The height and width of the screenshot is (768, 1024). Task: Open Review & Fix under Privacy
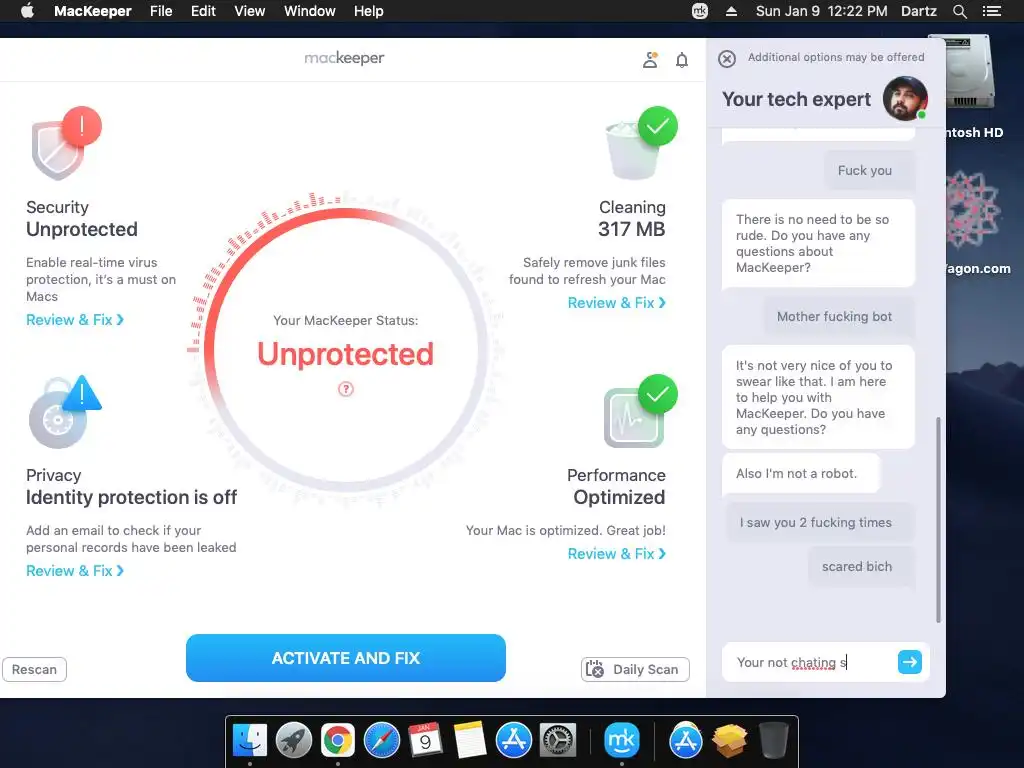click(x=74, y=571)
